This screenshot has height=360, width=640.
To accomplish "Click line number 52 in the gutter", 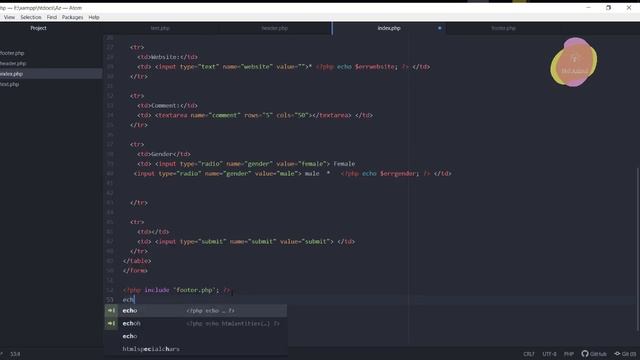I will (109, 290).
